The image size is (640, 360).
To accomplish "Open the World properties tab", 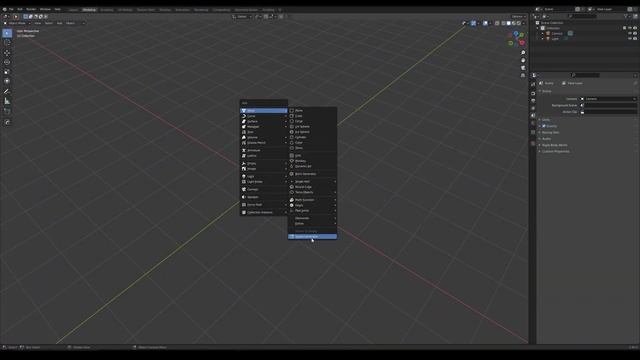I will [x=533, y=123].
